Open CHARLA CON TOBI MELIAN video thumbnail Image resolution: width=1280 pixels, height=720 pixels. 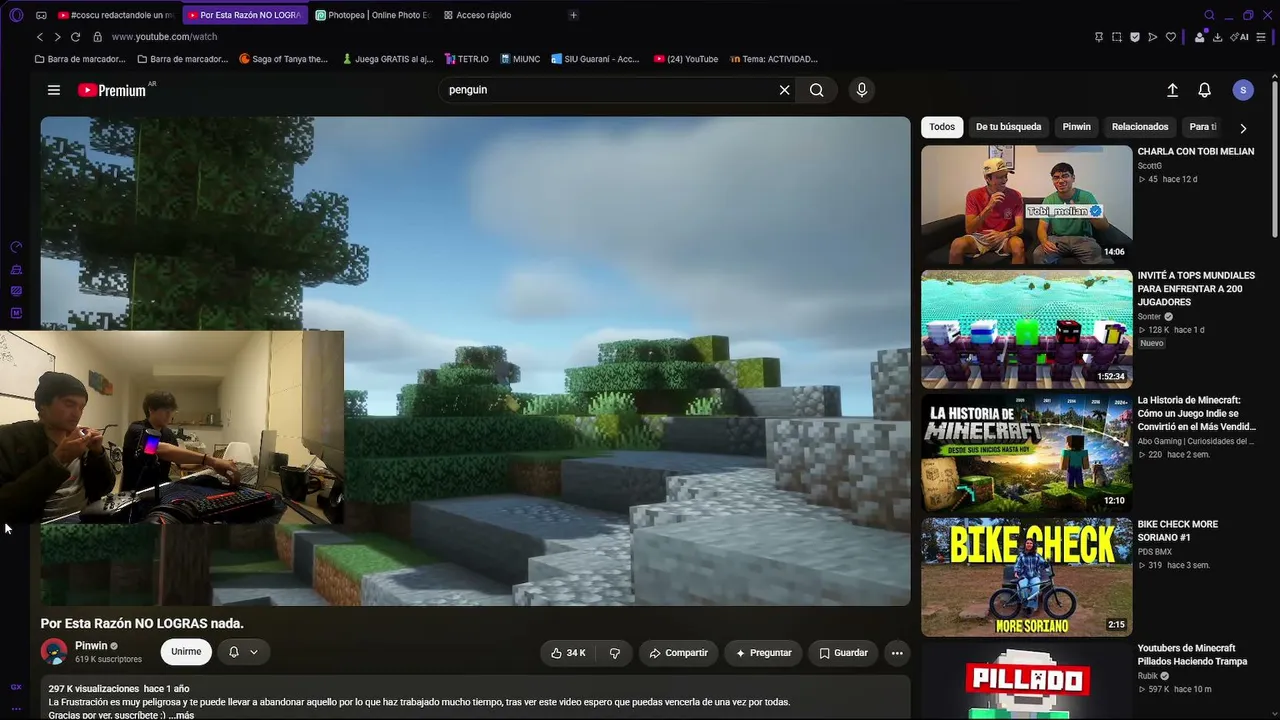point(1027,205)
